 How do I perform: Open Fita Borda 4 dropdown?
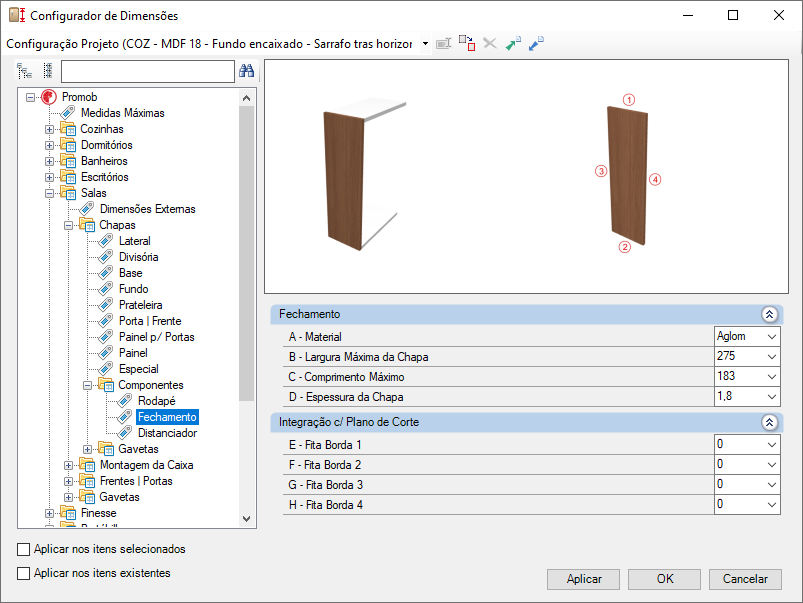pos(772,505)
